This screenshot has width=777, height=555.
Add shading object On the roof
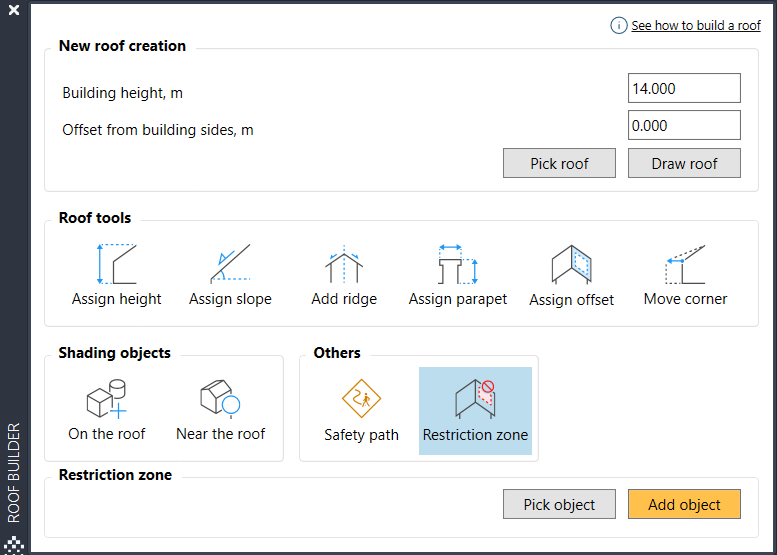107,411
